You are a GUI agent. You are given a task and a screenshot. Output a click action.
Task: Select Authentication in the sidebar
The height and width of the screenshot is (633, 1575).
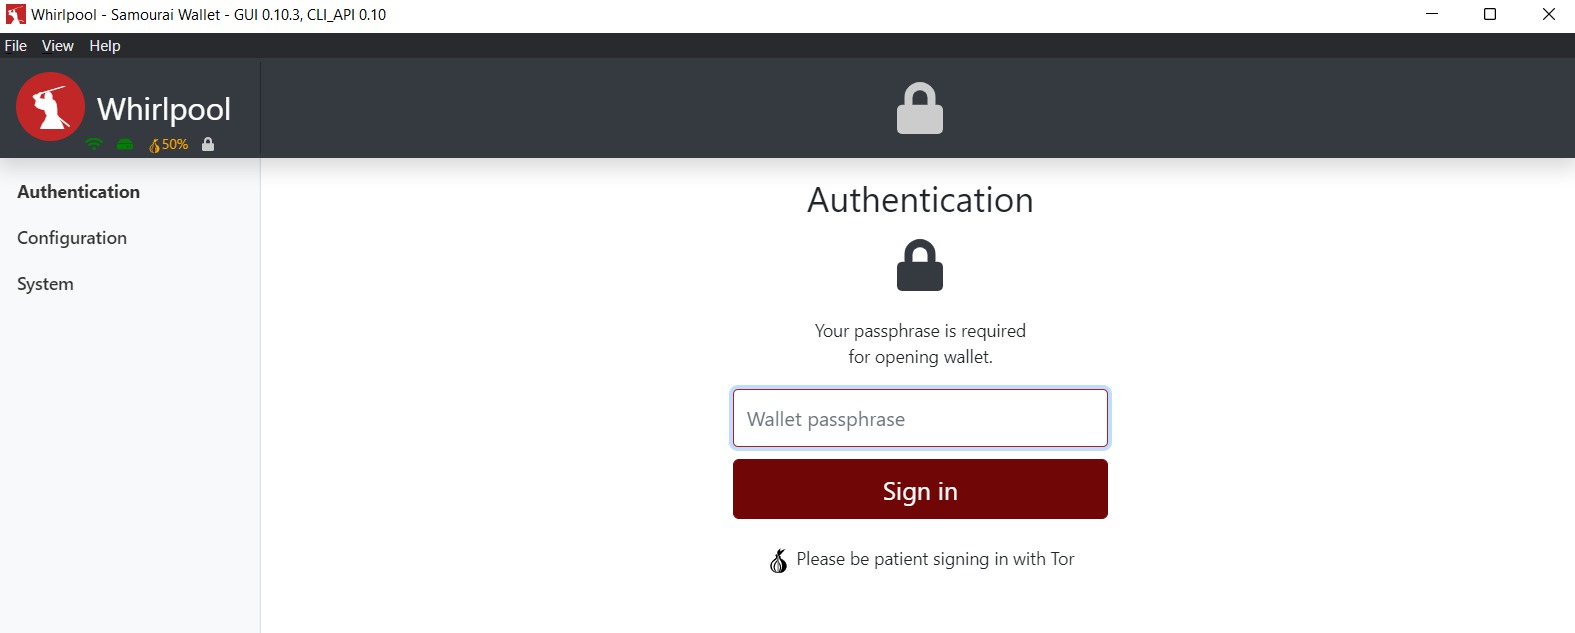(x=79, y=192)
